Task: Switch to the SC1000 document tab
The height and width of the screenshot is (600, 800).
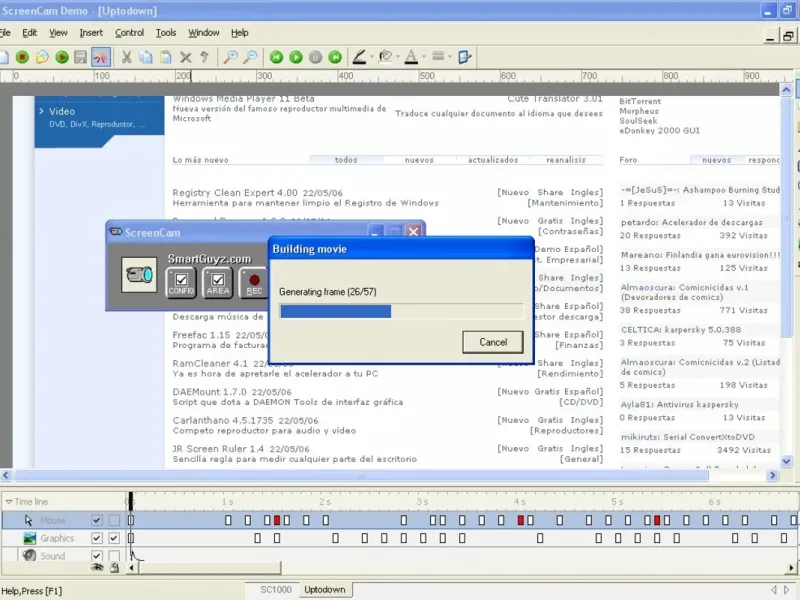Action: pyautogui.click(x=276, y=590)
